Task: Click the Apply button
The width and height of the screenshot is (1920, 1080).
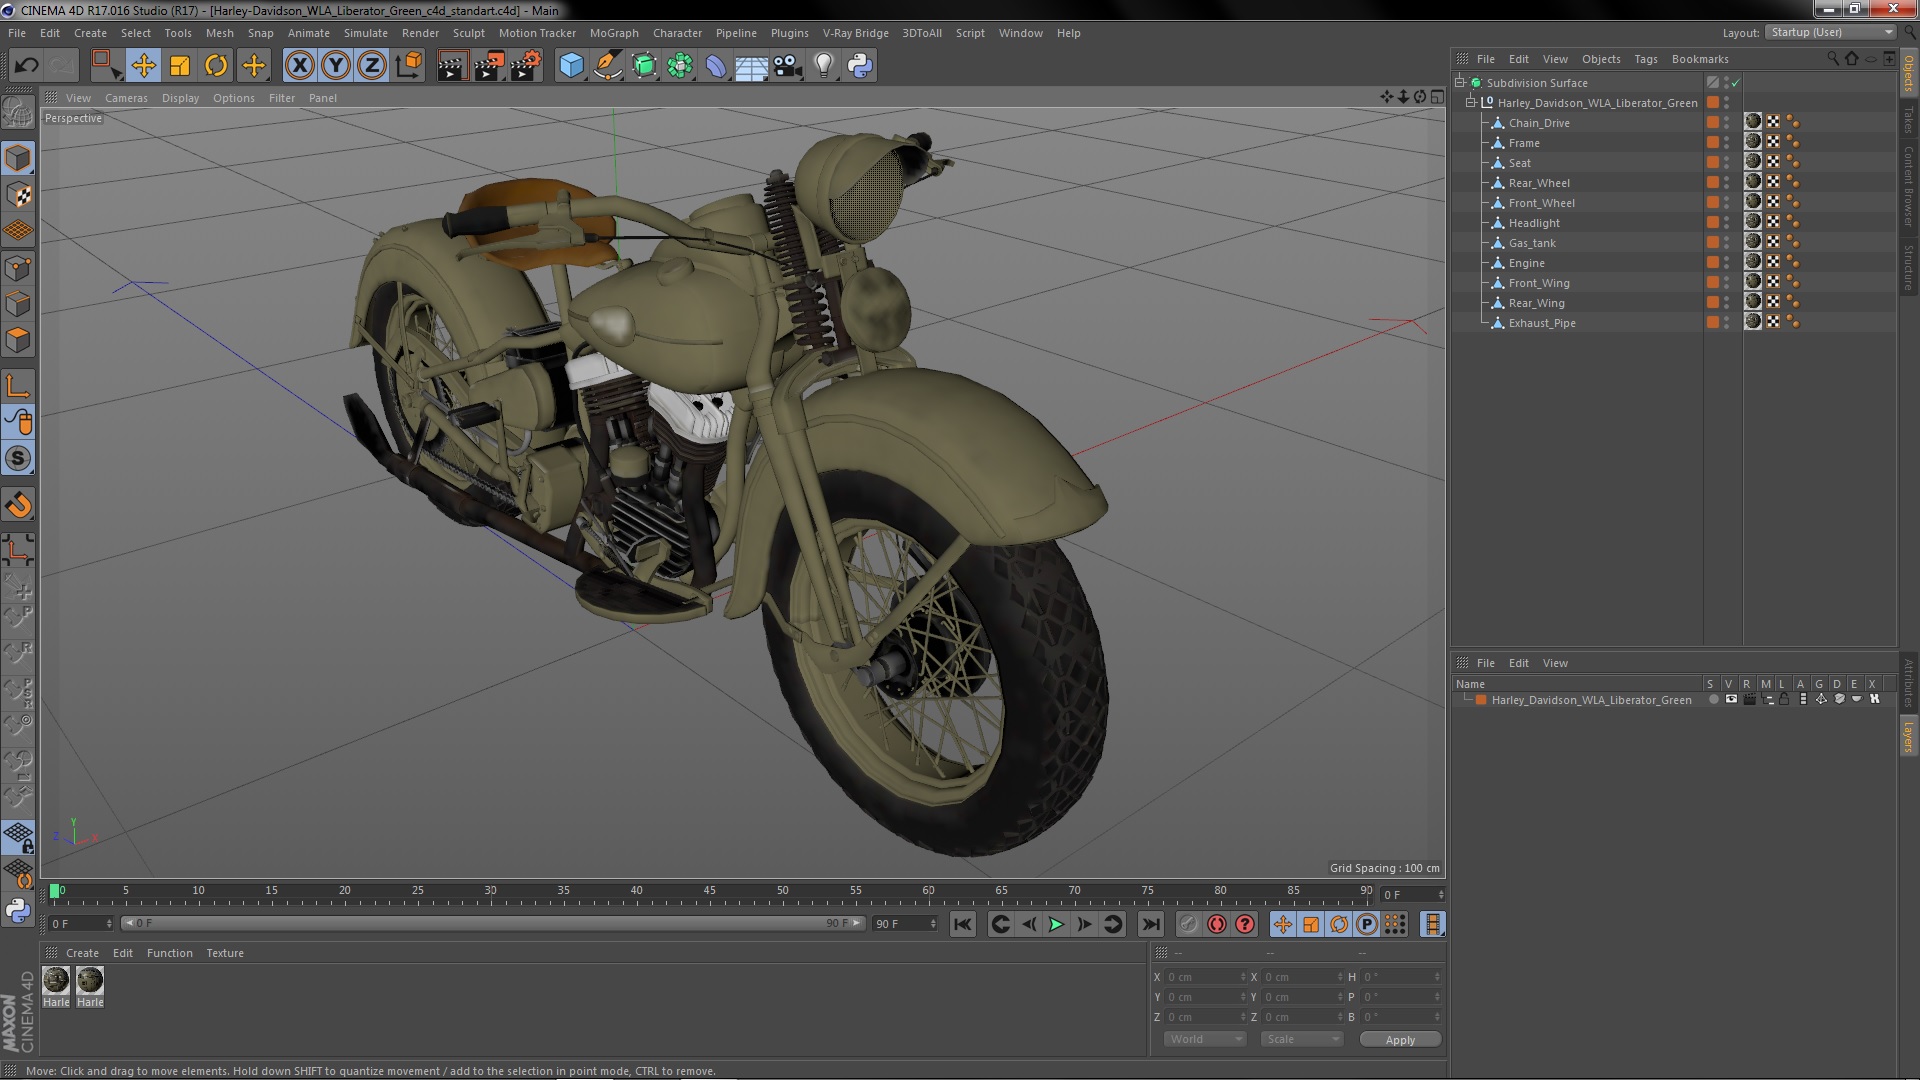Action: click(1400, 1040)
